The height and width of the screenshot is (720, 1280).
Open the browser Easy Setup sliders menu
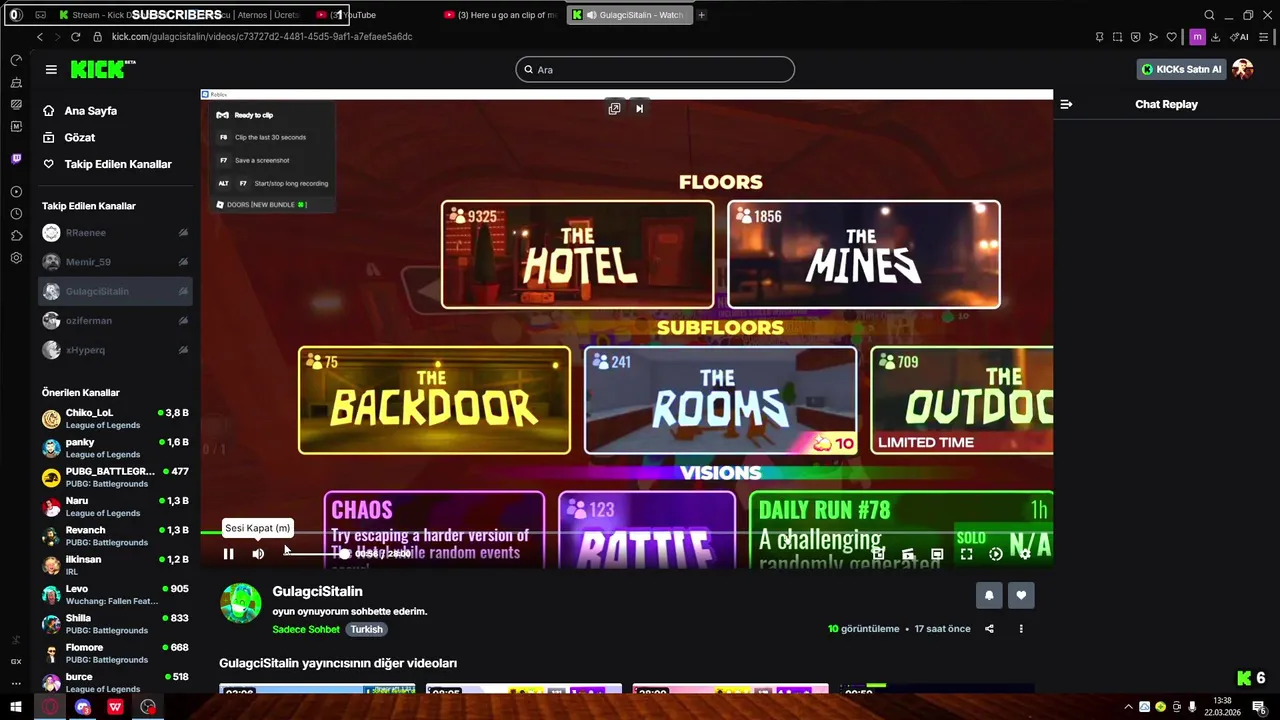click(1264, 37)
